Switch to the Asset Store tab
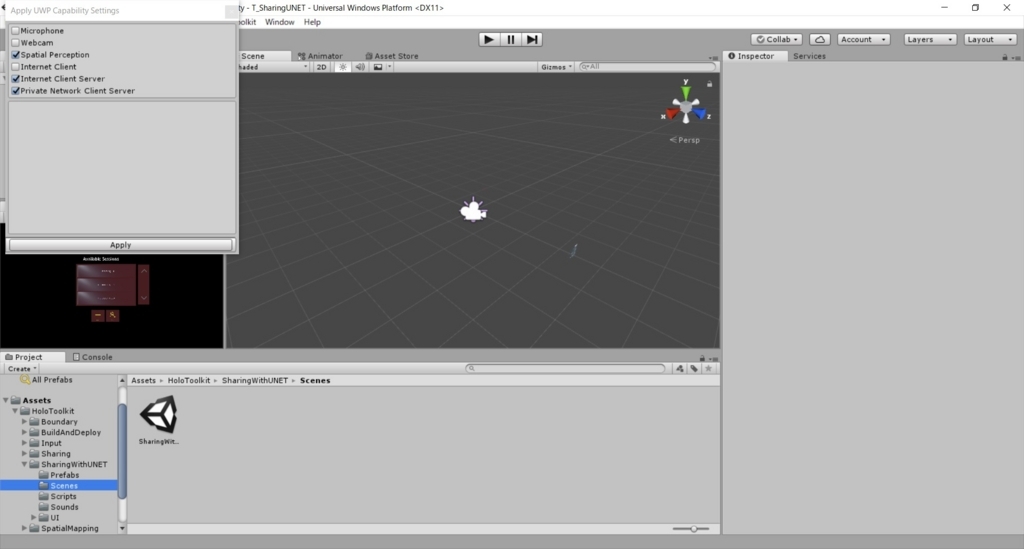 click(x=392, y=56)
